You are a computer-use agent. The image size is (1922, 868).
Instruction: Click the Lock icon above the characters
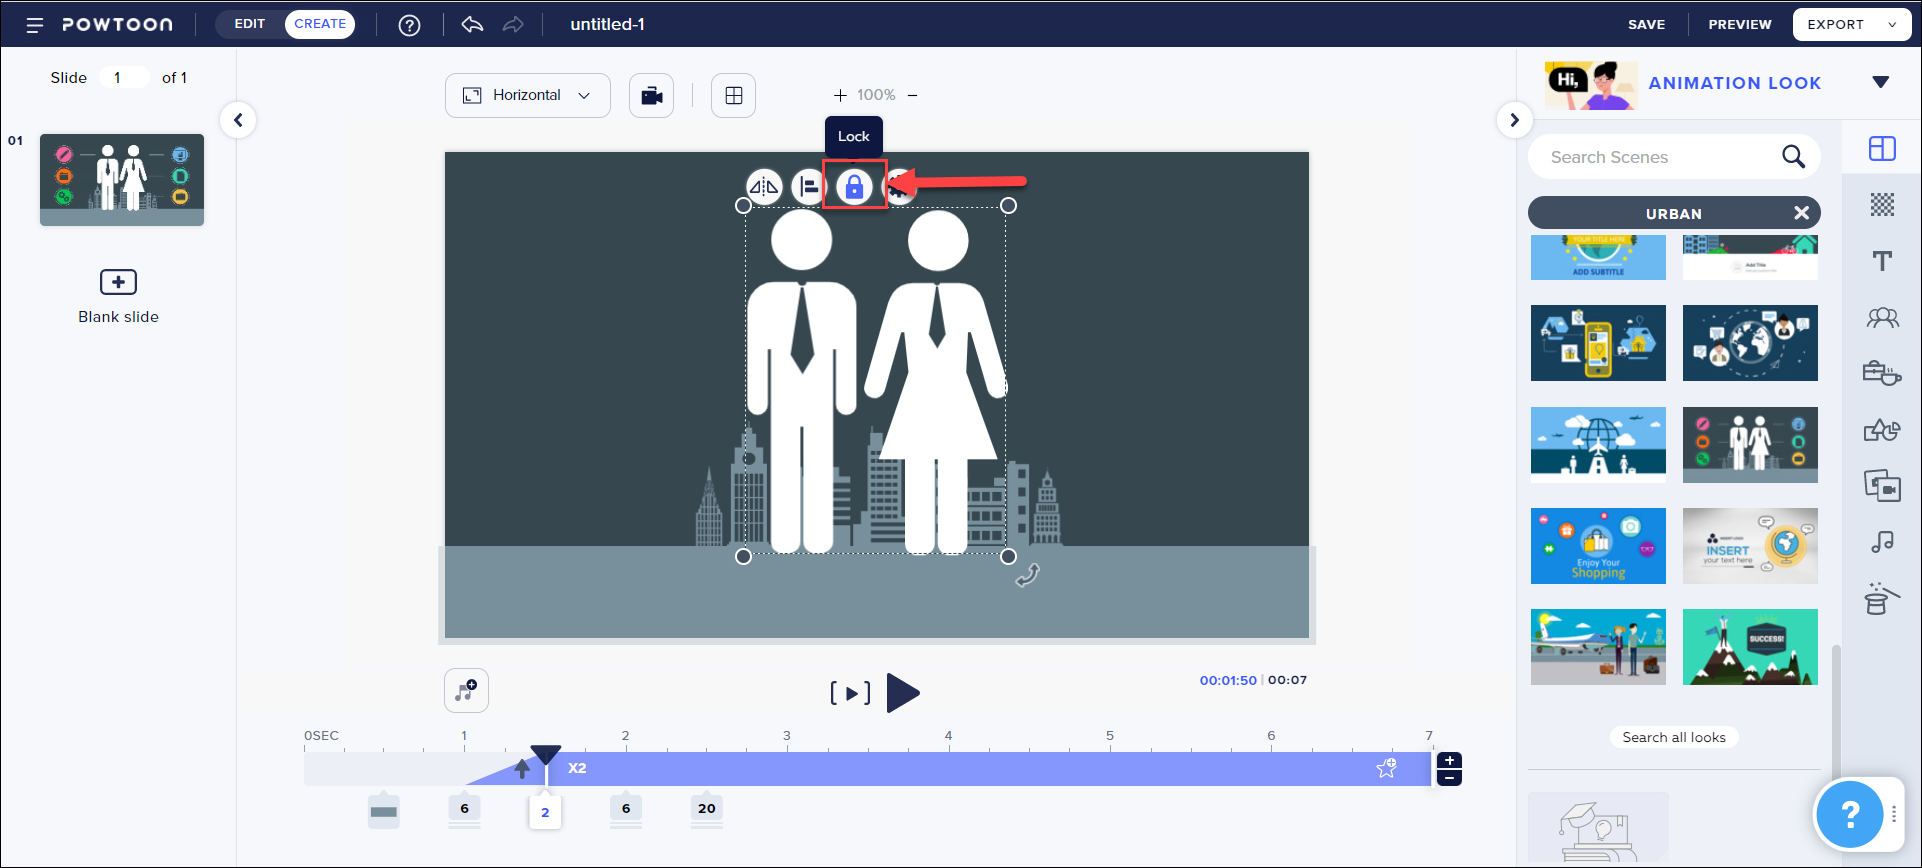[854, 187]
